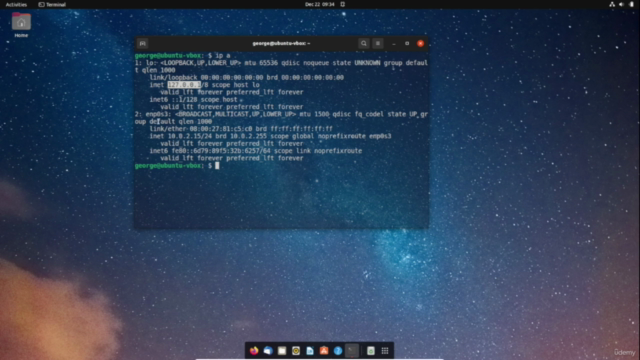Viewport: 640px width, 360px height.
Task: Click the 'link/loopback' line in terminal
Action: point(247,78)
